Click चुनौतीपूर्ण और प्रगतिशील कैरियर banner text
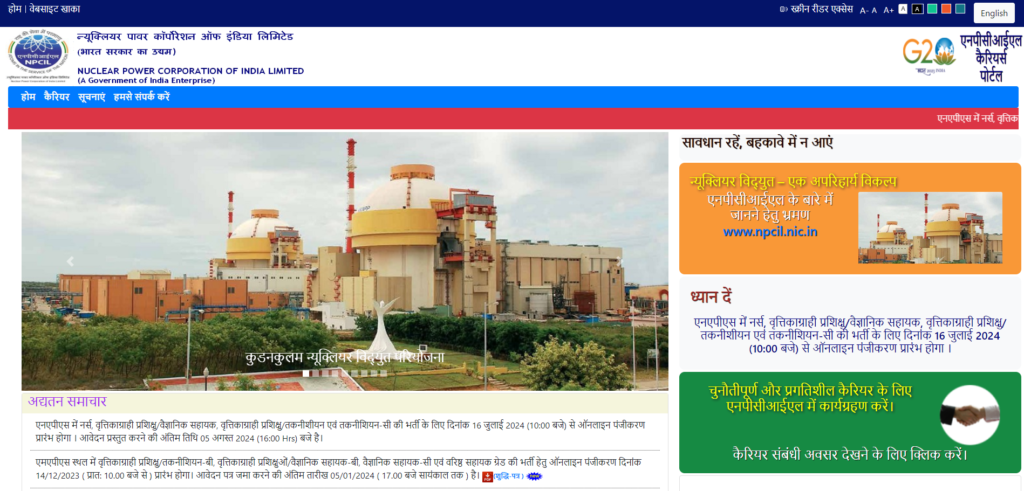Image resolution: width=1024 pixels, height=491 pixels. pyautogui.click(x=810, y=399)
